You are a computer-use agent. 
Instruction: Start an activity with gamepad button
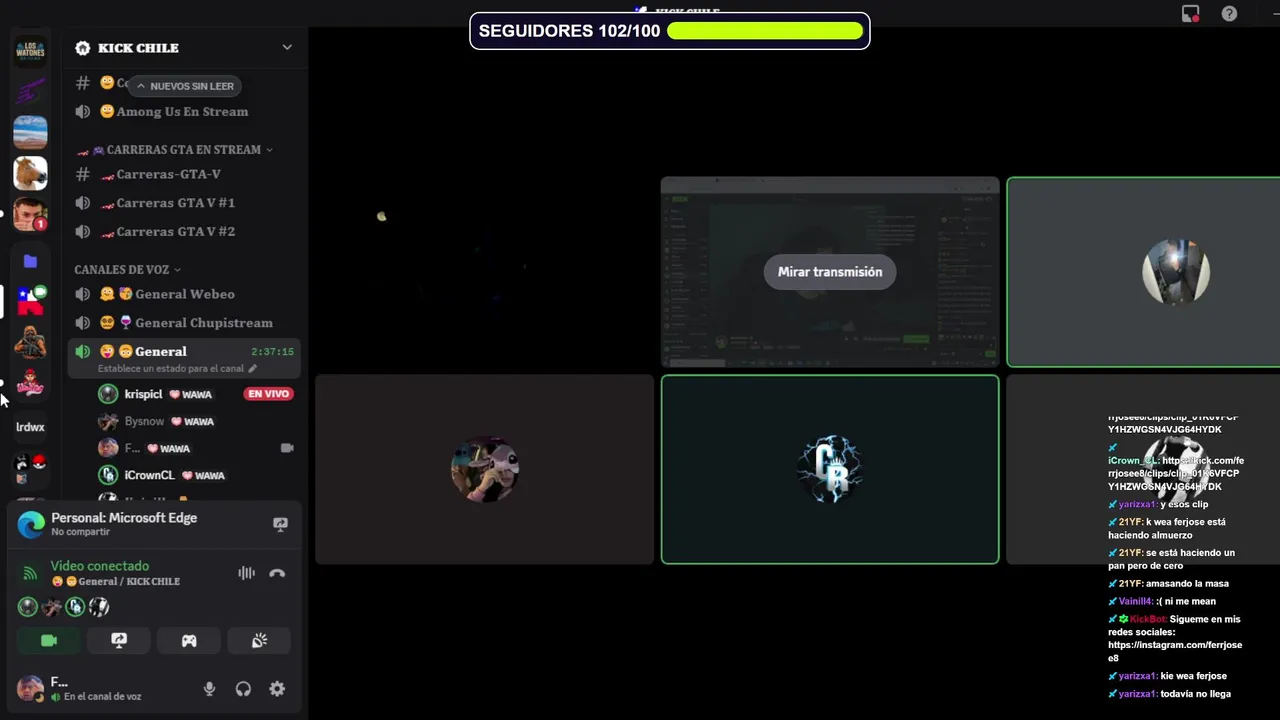click(x=189, y=640)
